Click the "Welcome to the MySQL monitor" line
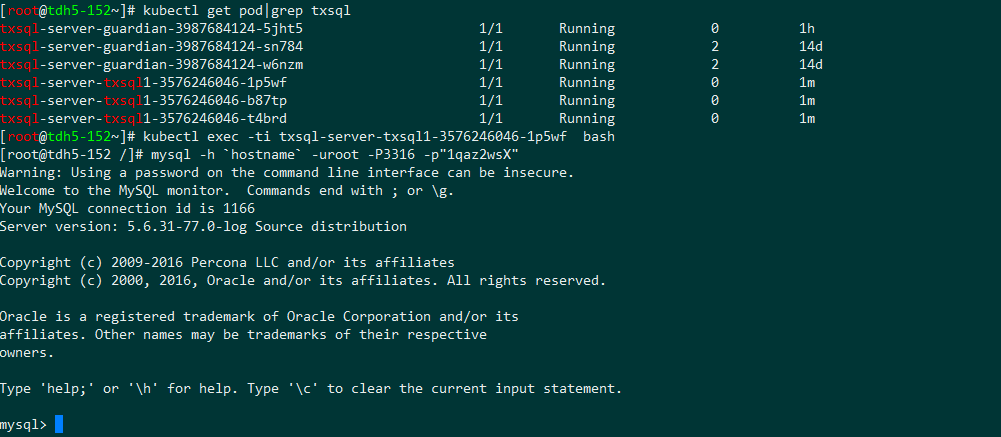 click(227, 190)
